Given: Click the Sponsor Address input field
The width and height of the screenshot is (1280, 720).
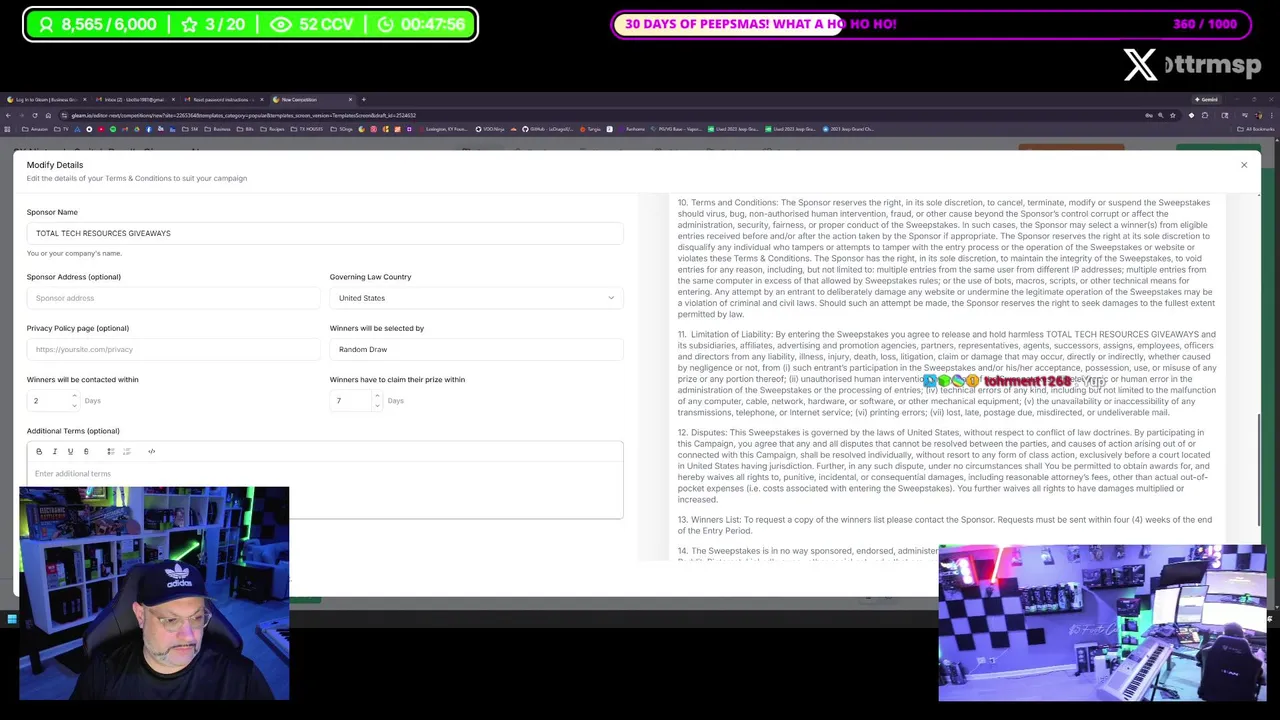Looking at the screenshot, I should [173, 298].
